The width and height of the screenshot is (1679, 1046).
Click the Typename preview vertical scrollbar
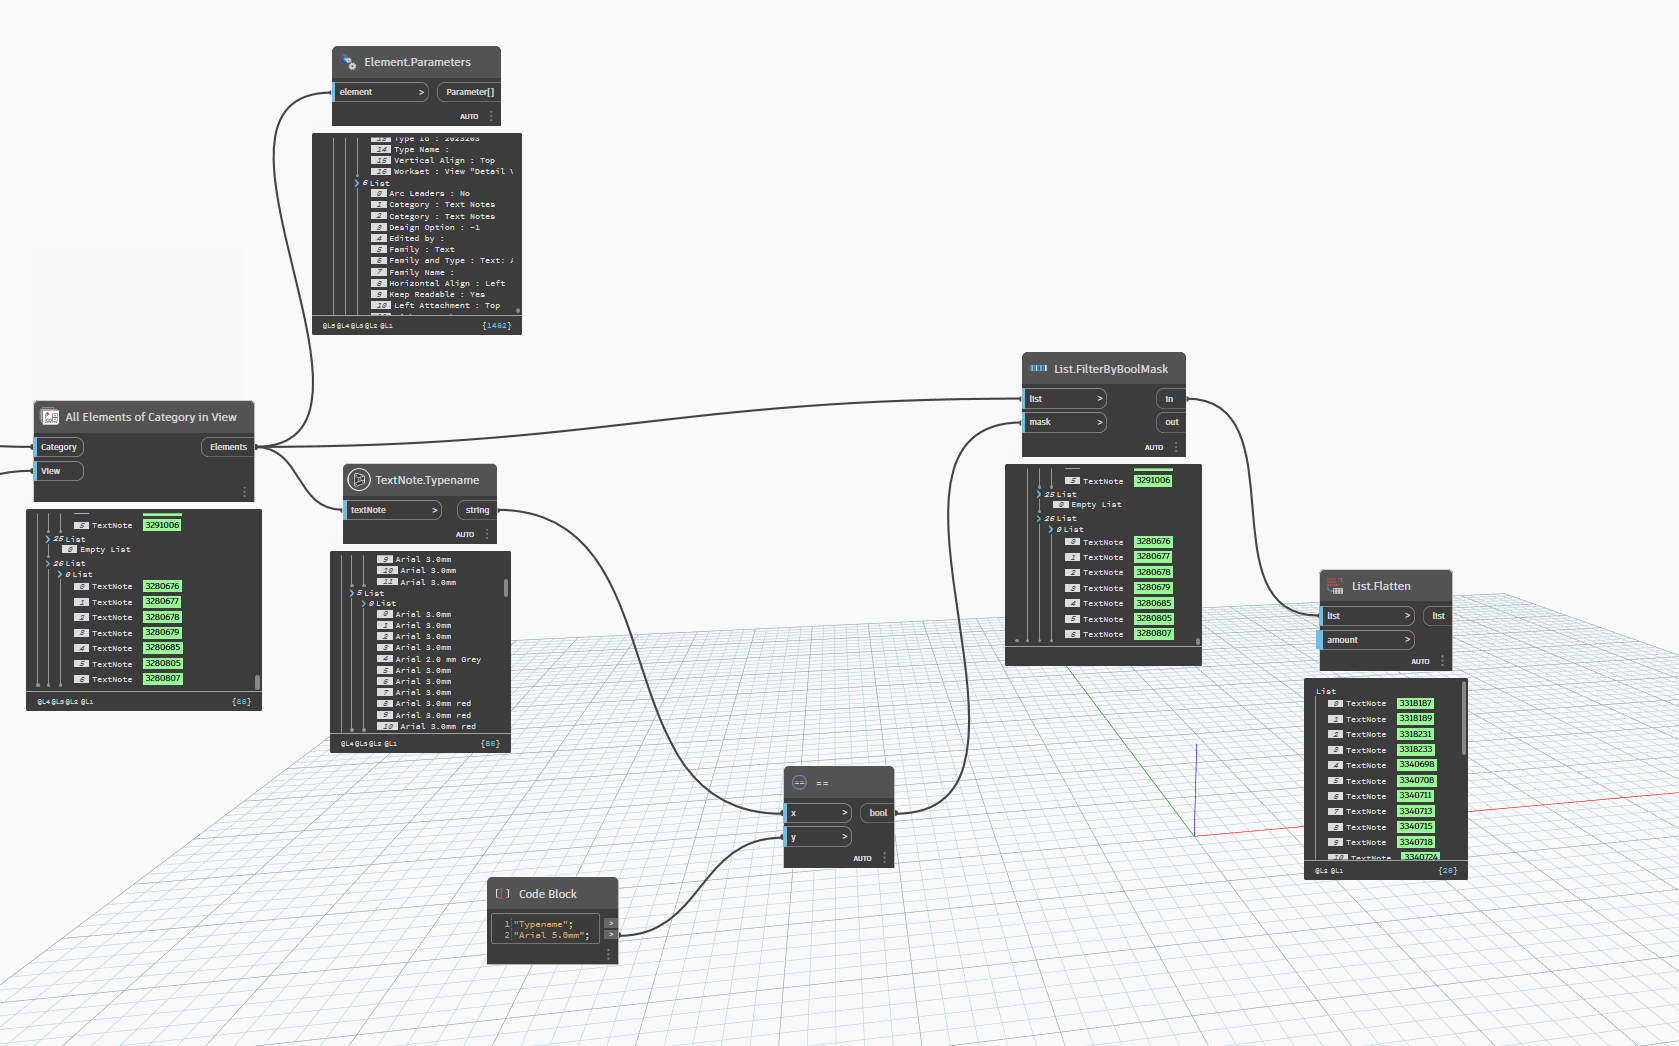(506, 587)
